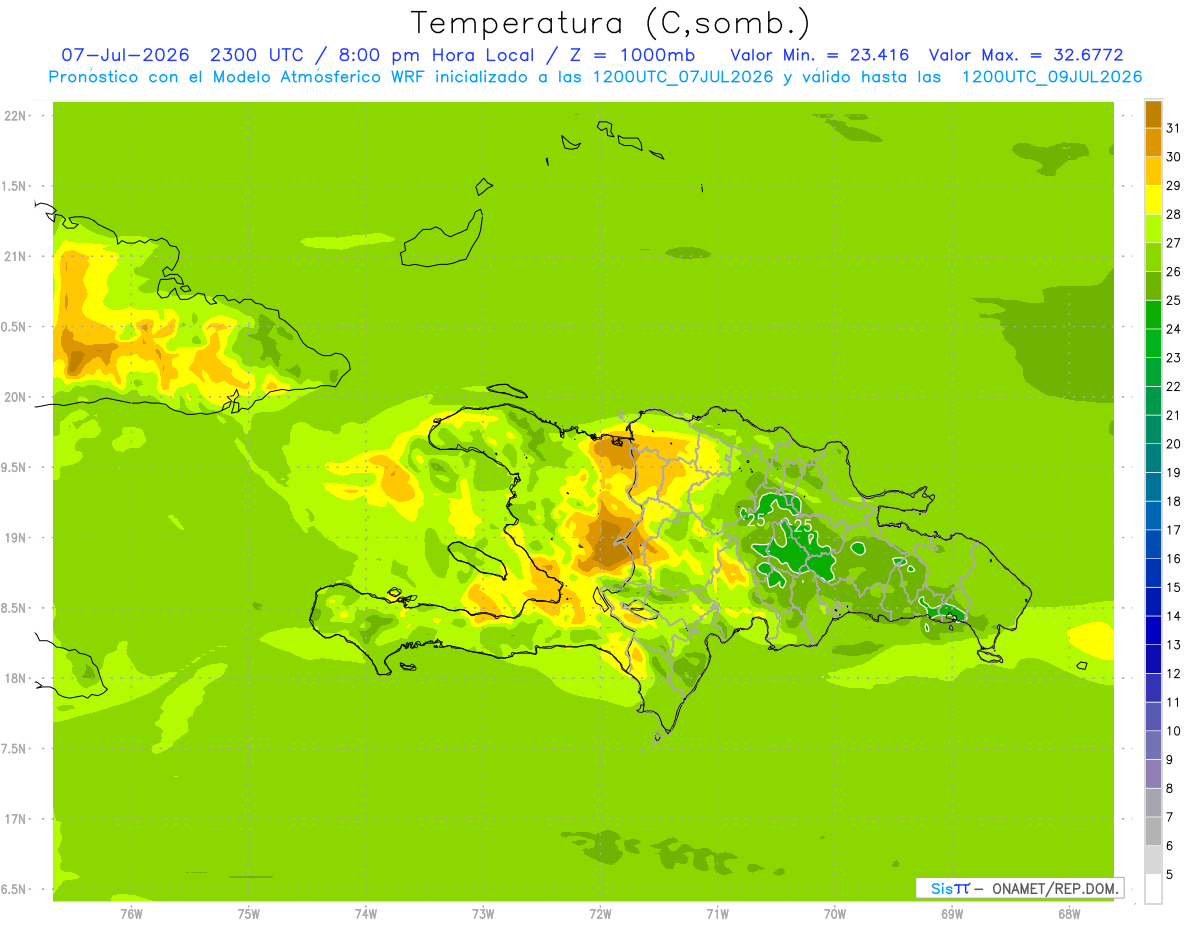Click the legend value "31"
1200x927 pixels.
tap(1173, 128)
